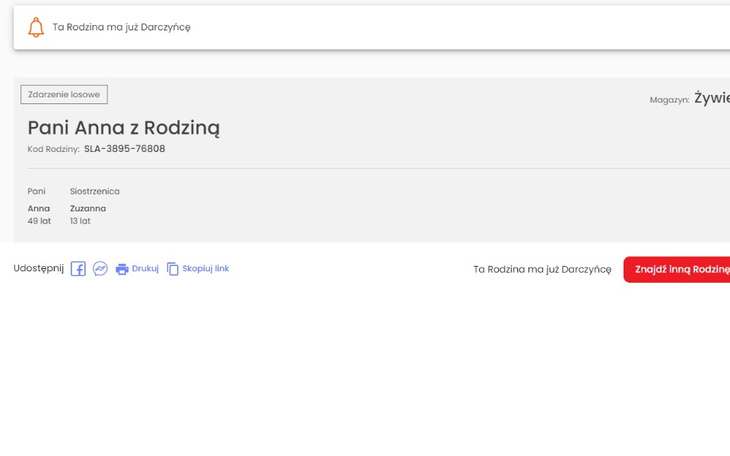This screenshot has width=730, height=456.
Task: Click the banner text about Darczyńca
Action: coord(121,27)
